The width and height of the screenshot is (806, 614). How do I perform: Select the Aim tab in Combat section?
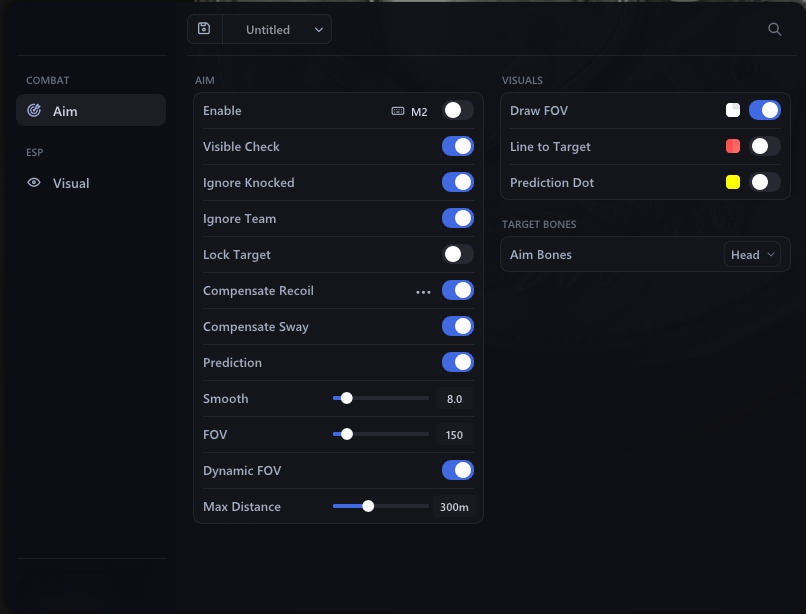(x=91, y=110)
